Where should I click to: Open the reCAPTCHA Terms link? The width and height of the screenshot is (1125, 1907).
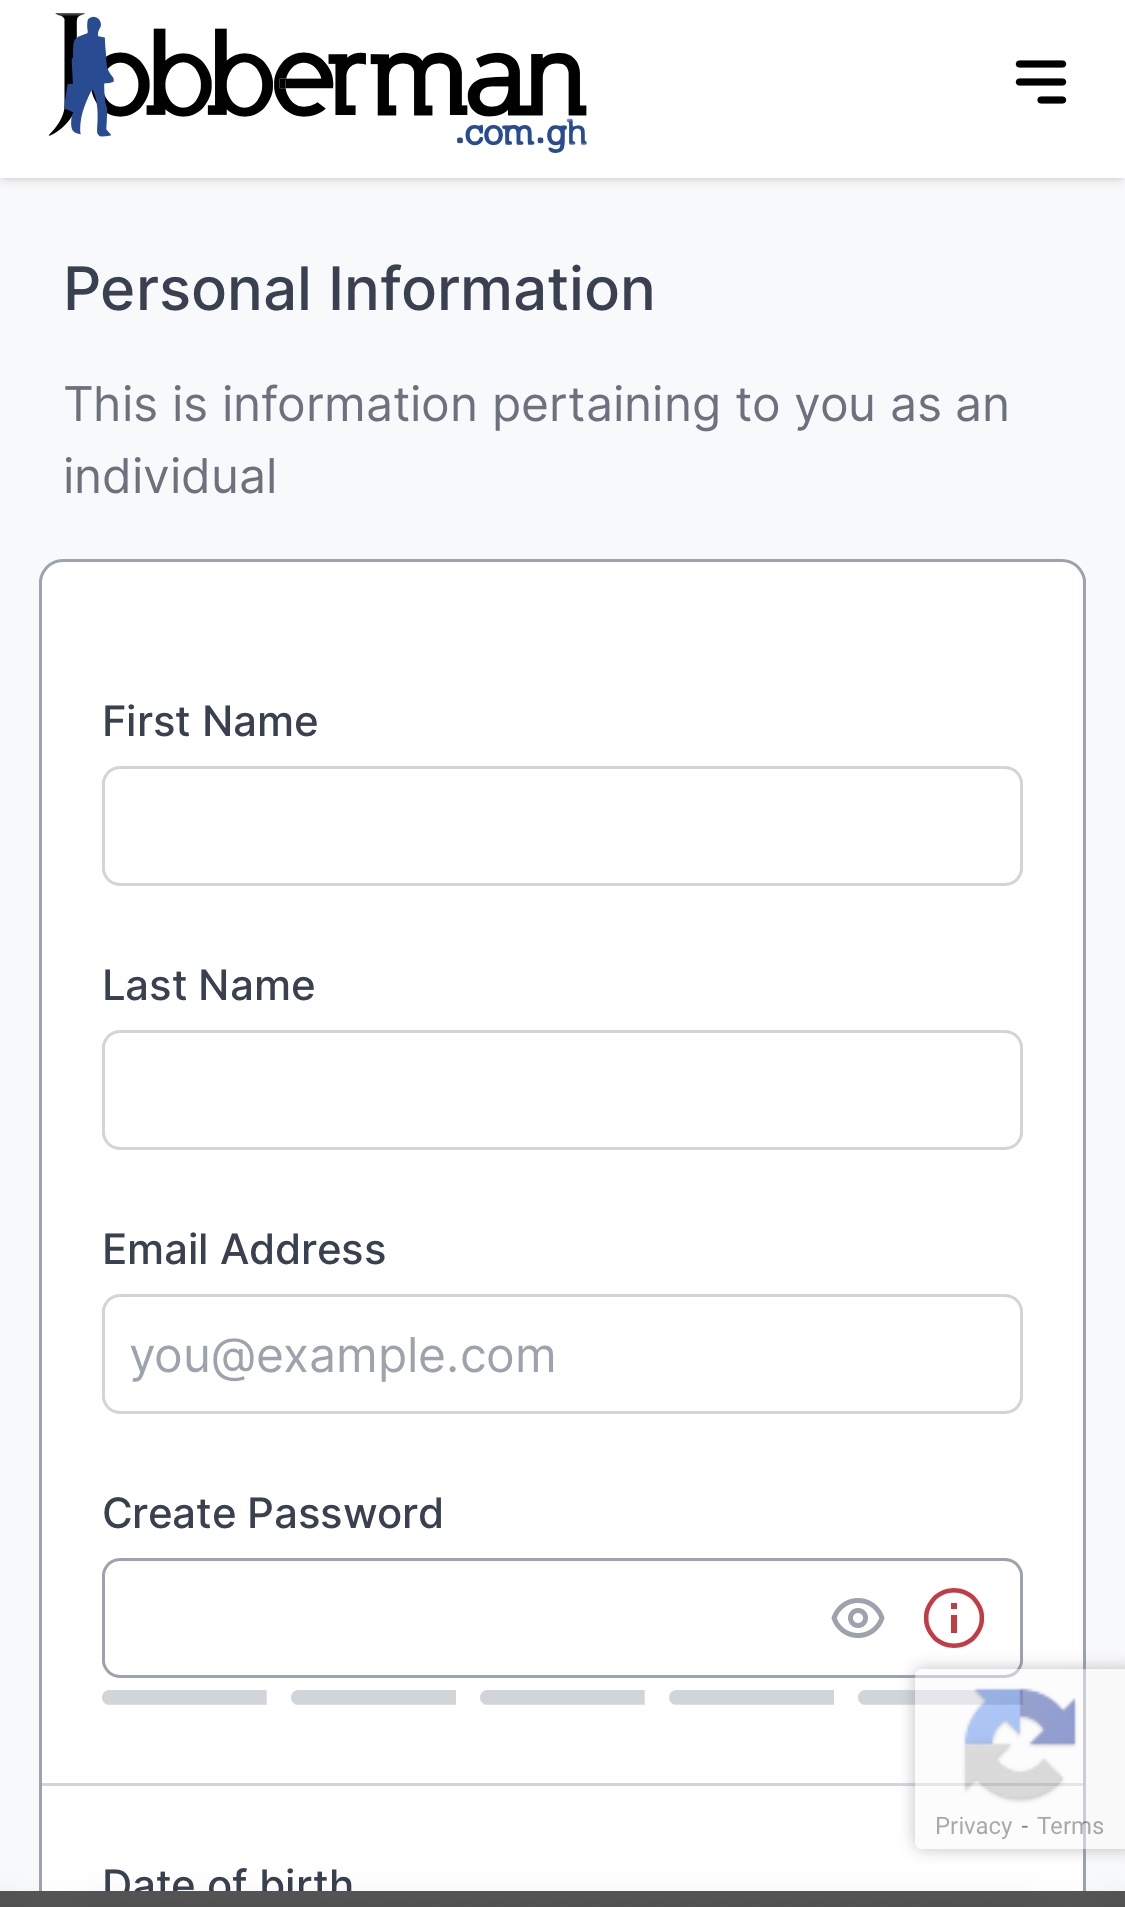tap(1070, 1826)
